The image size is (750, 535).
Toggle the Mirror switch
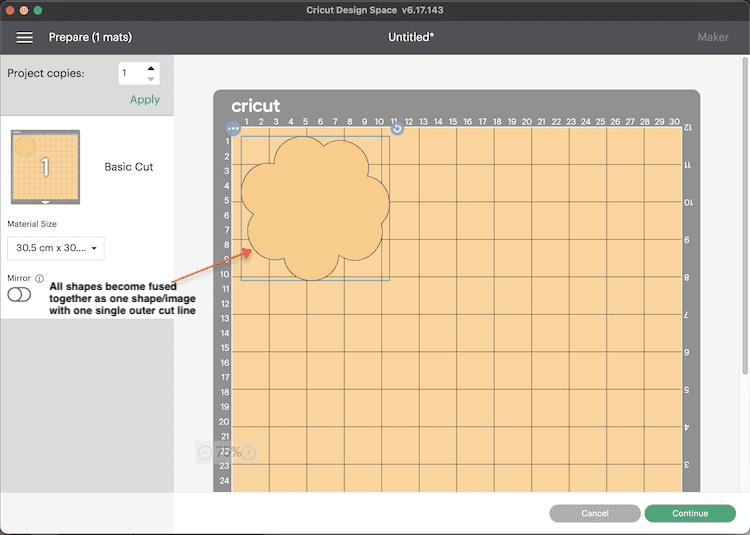19,295
